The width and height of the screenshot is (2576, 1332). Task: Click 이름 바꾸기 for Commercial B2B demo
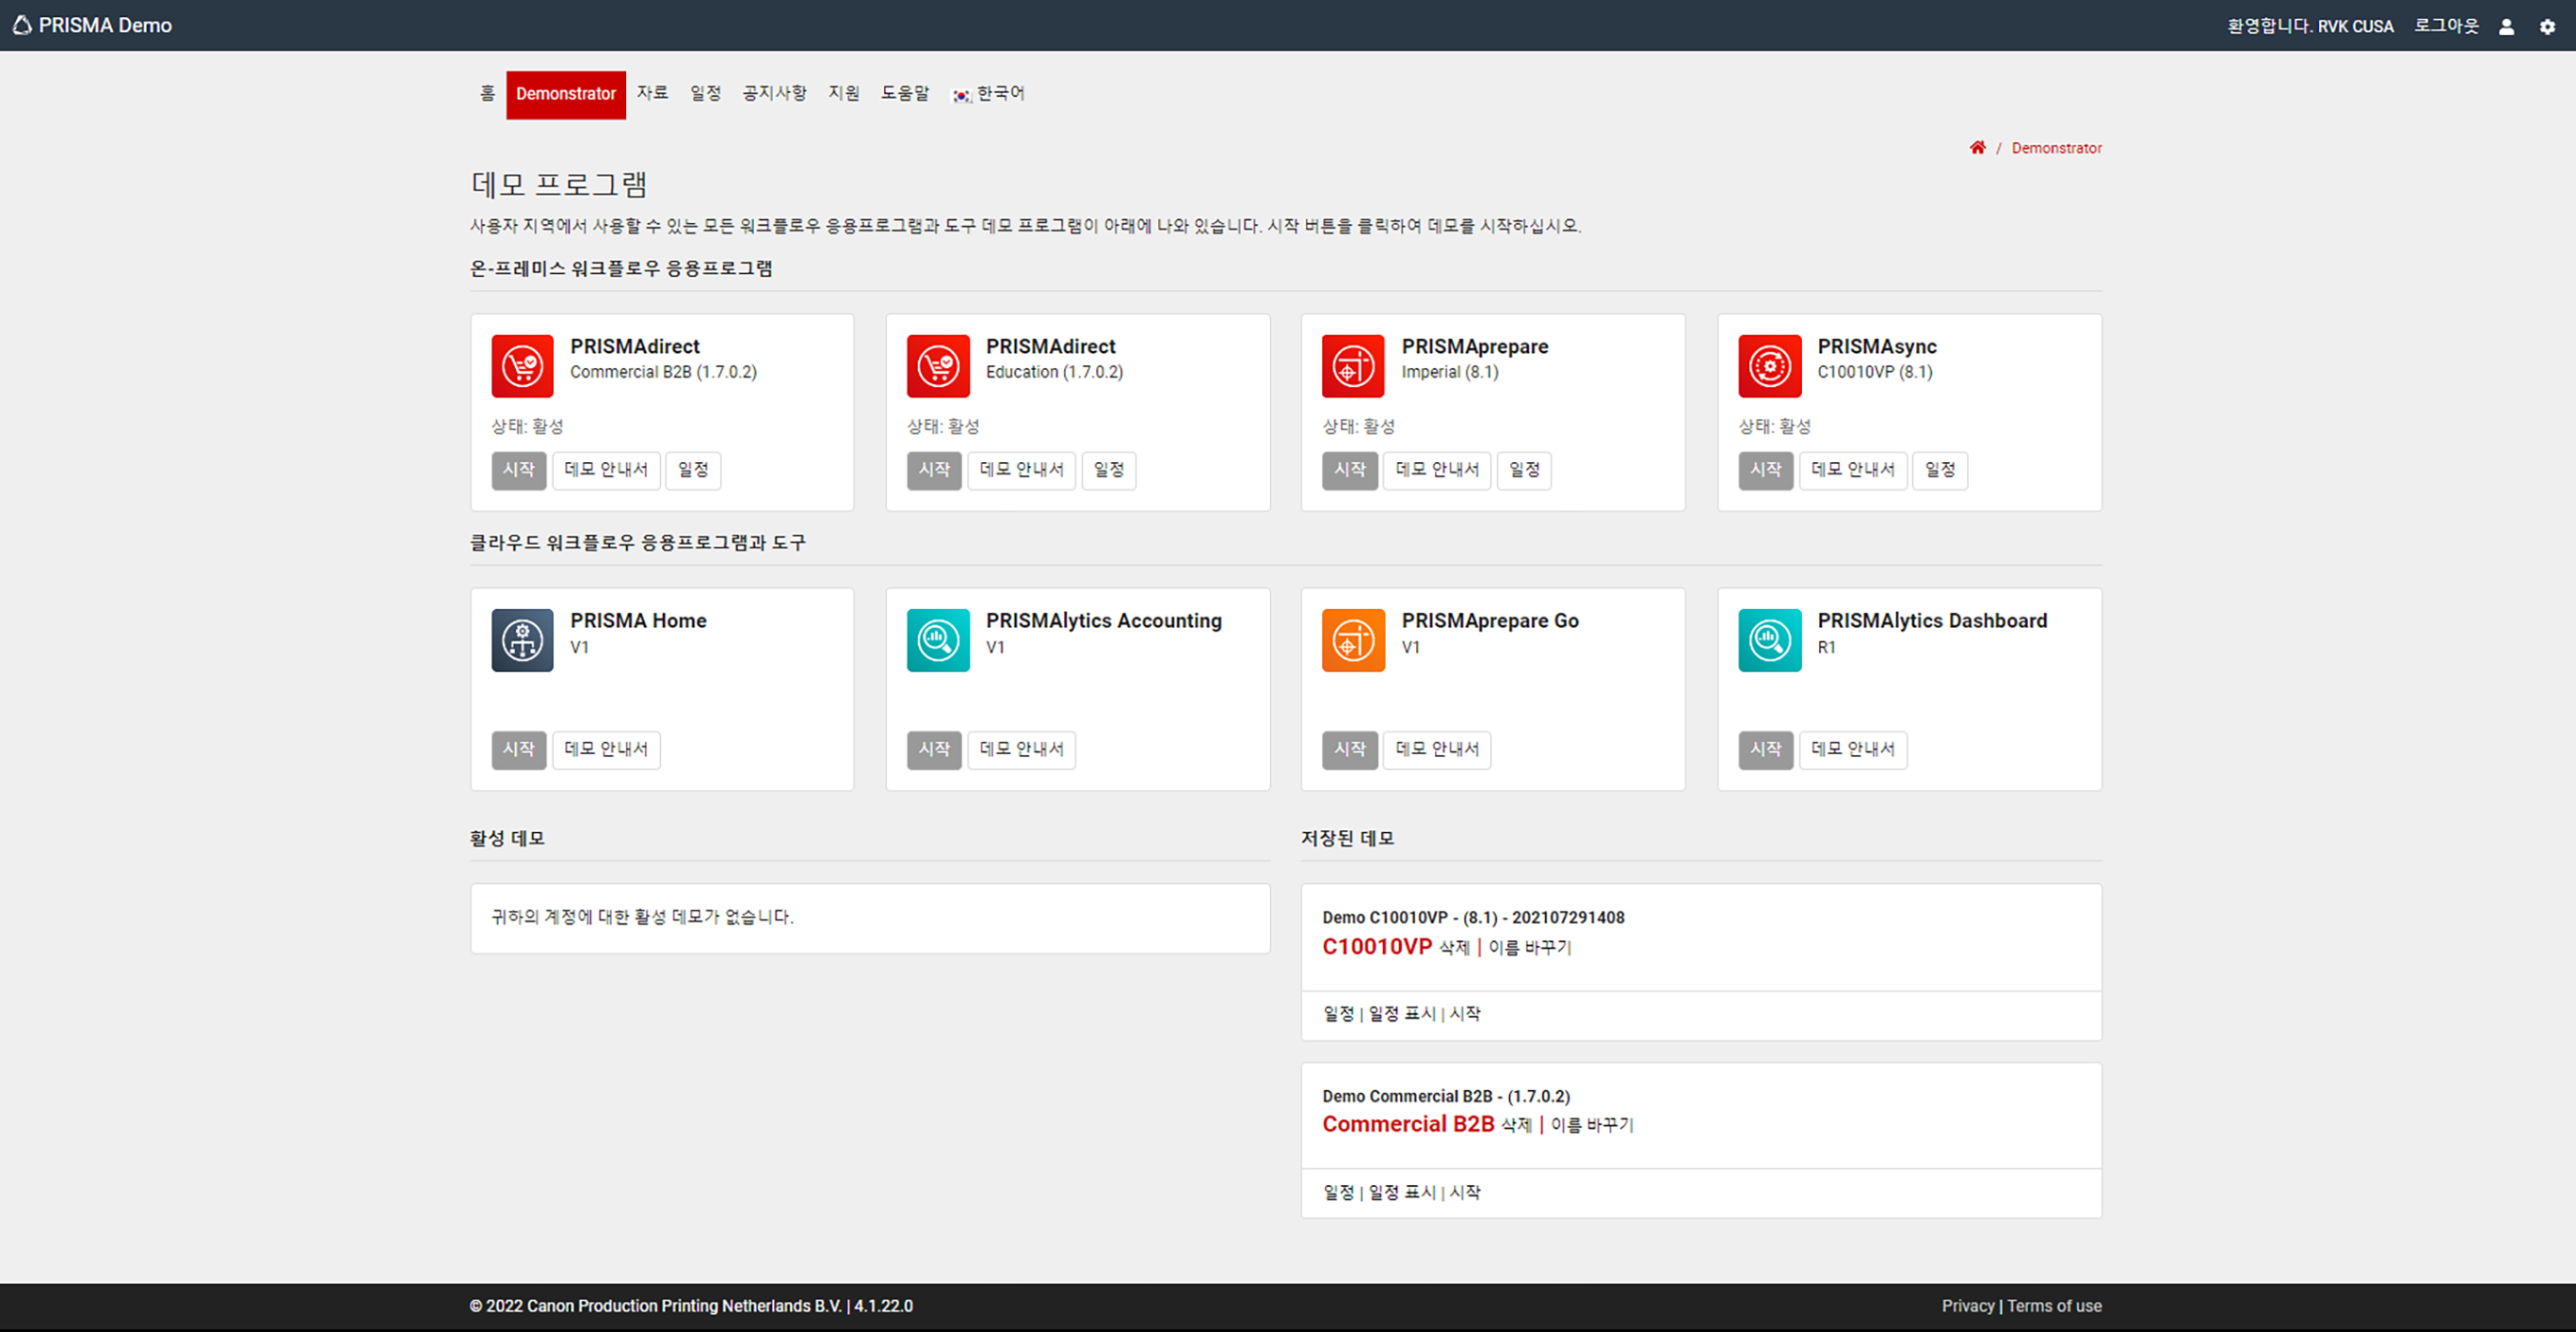click(x=1592, y=1125)
